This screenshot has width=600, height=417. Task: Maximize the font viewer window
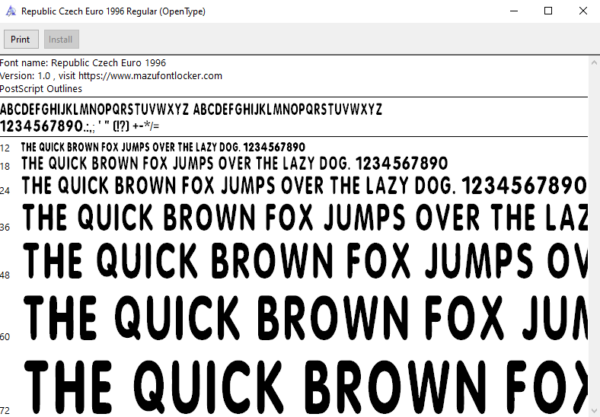click(548, 11)
